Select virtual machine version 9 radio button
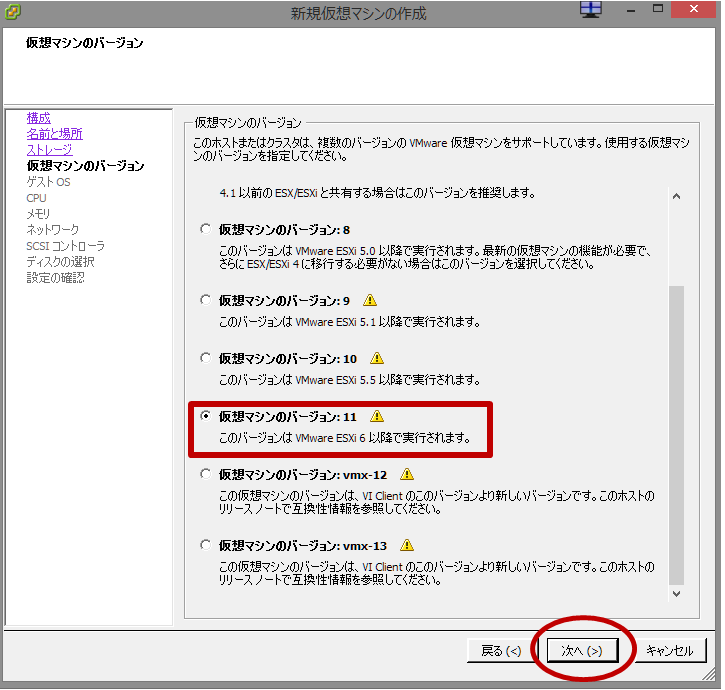This screenshot has height=690, width=725. point(206,300)
